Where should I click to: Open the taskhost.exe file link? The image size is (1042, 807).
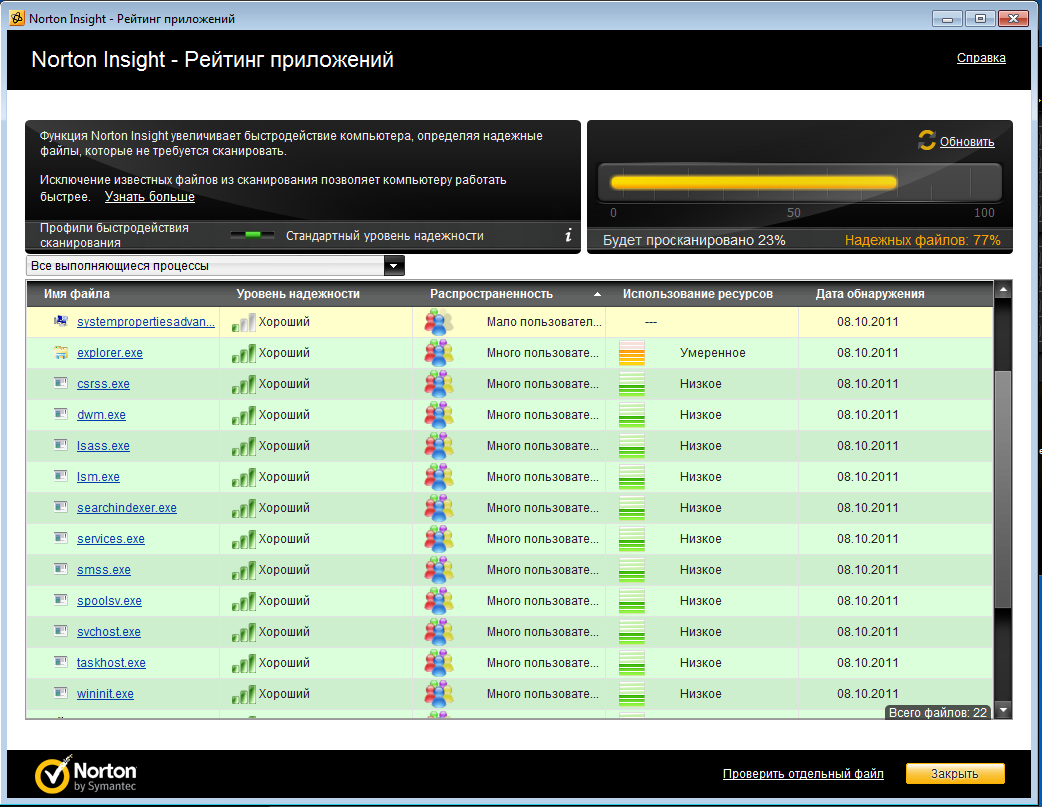(111, 663)
